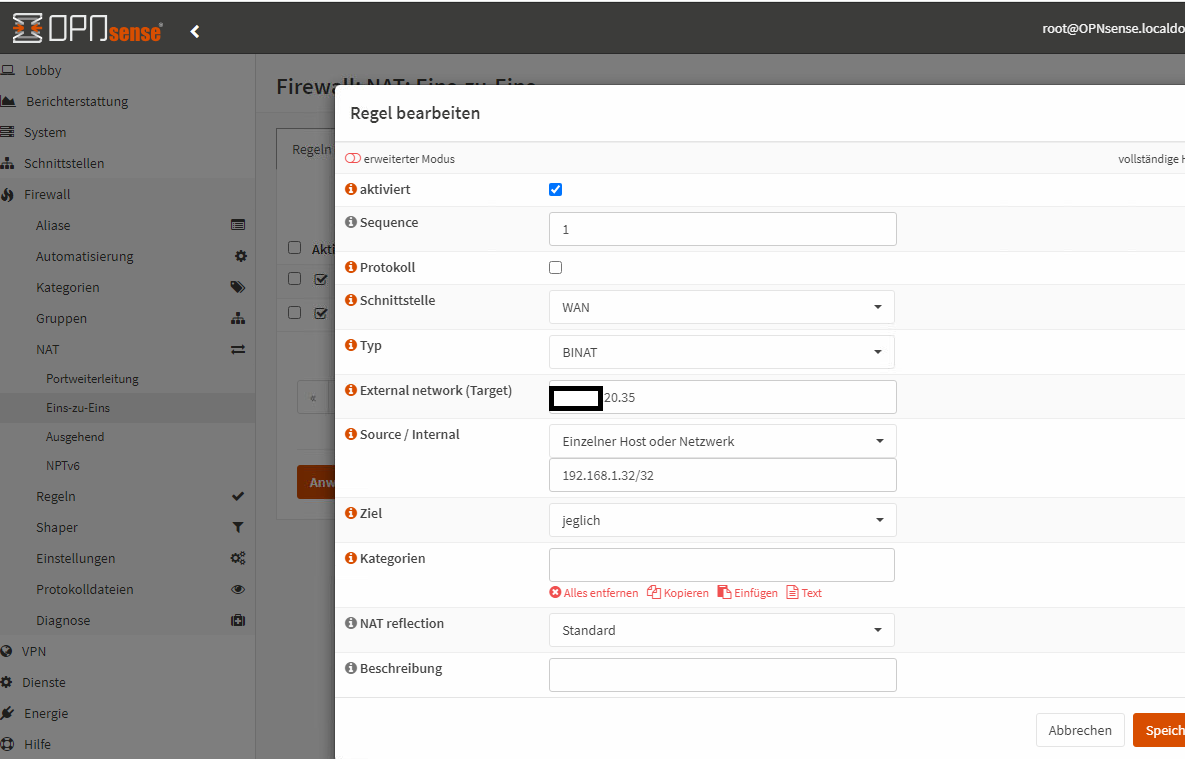Show help info for Schnittstelle field
This screenshot has width=1185, height=759.
(351, 299)
